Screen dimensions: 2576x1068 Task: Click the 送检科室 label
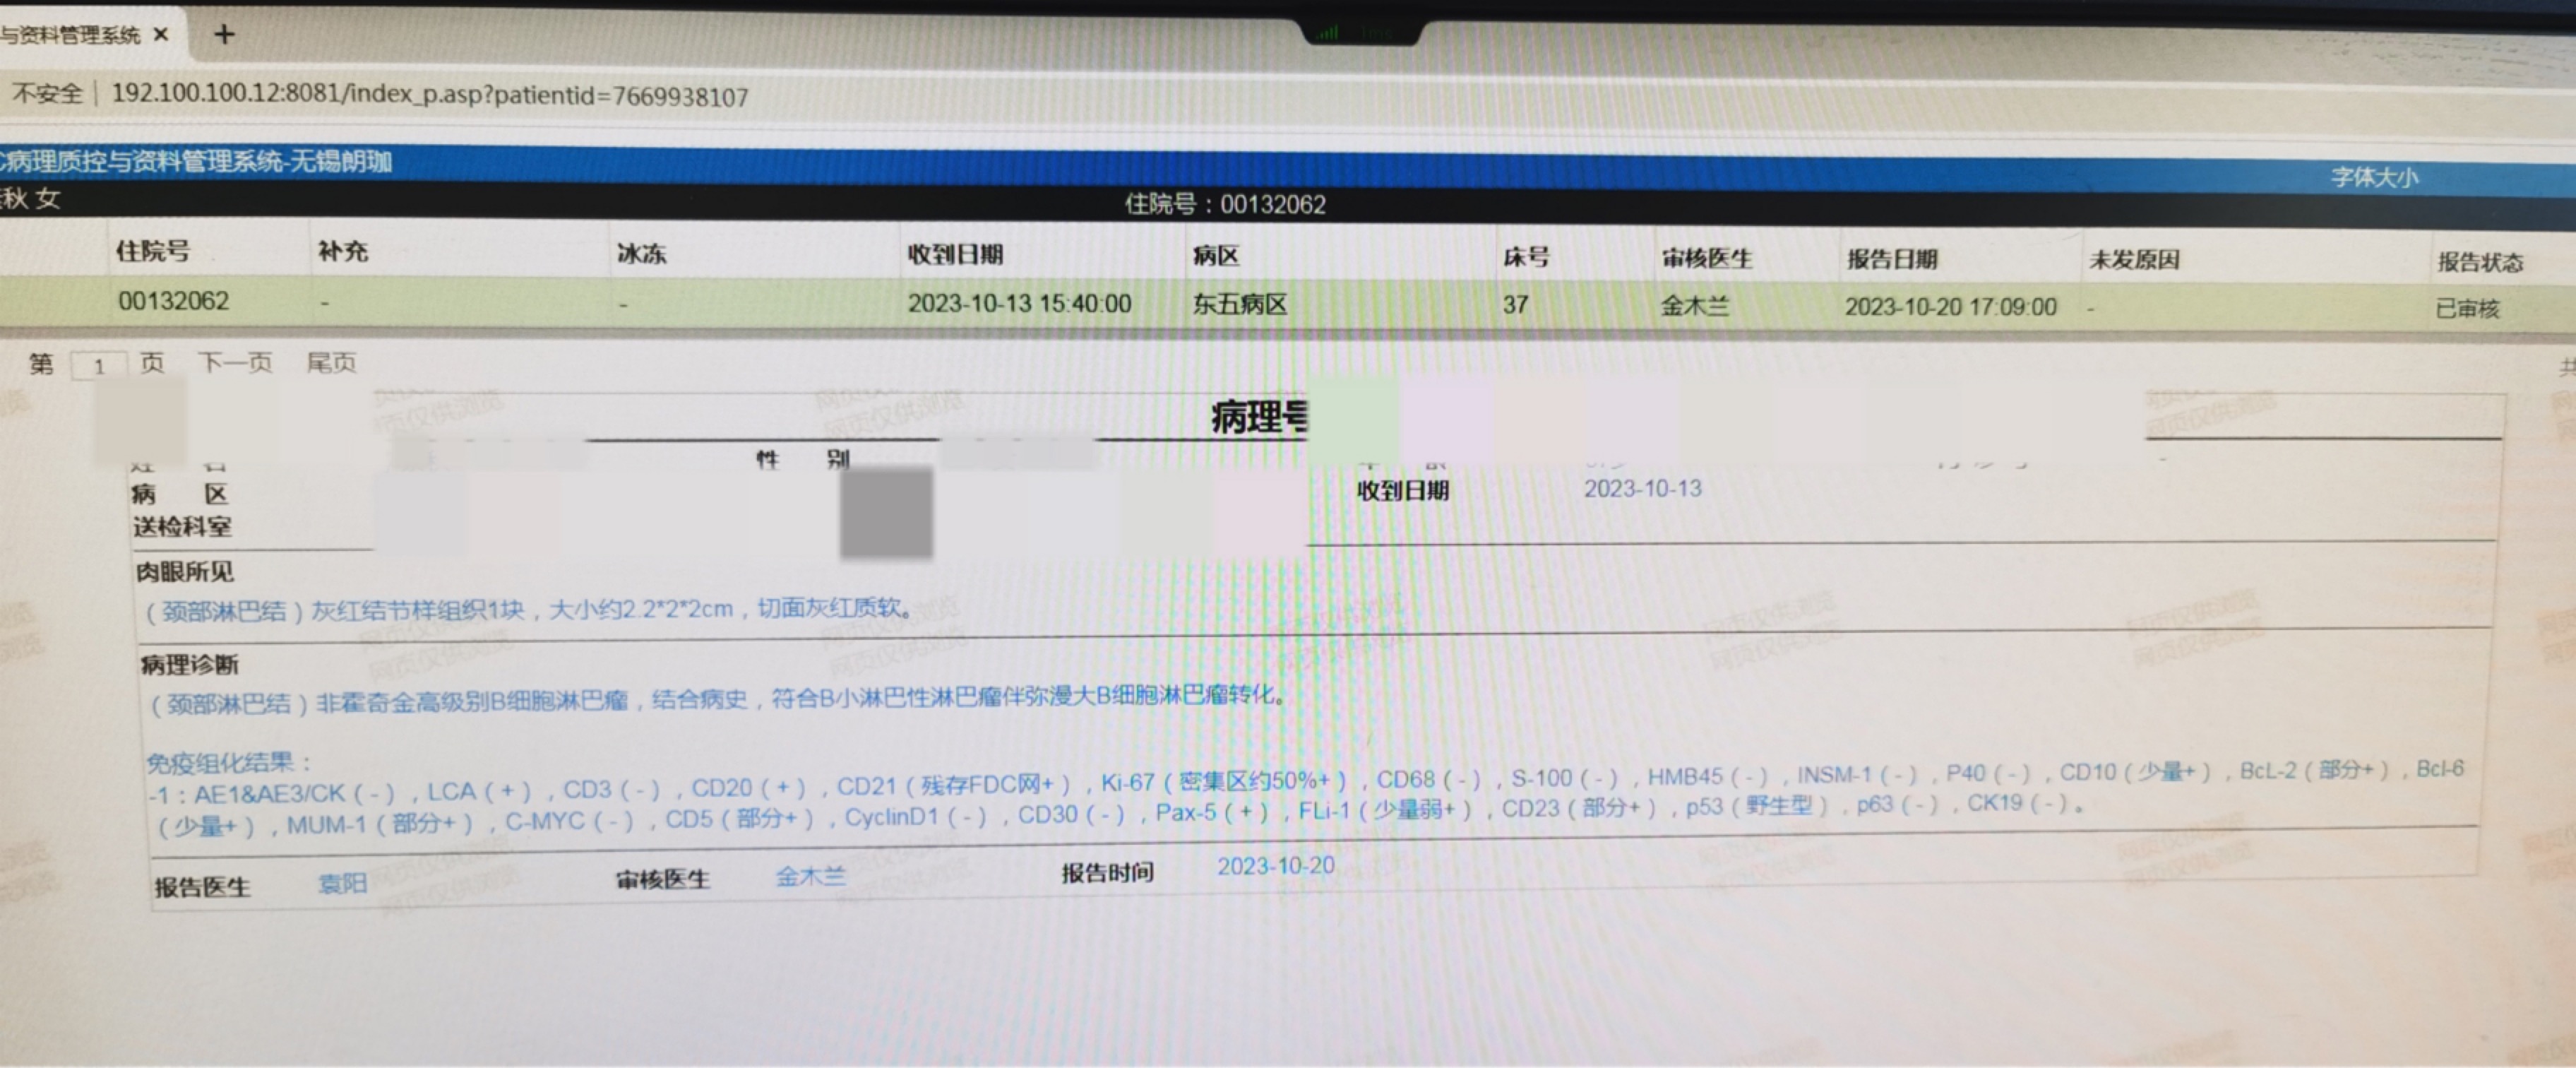(182, 527)
